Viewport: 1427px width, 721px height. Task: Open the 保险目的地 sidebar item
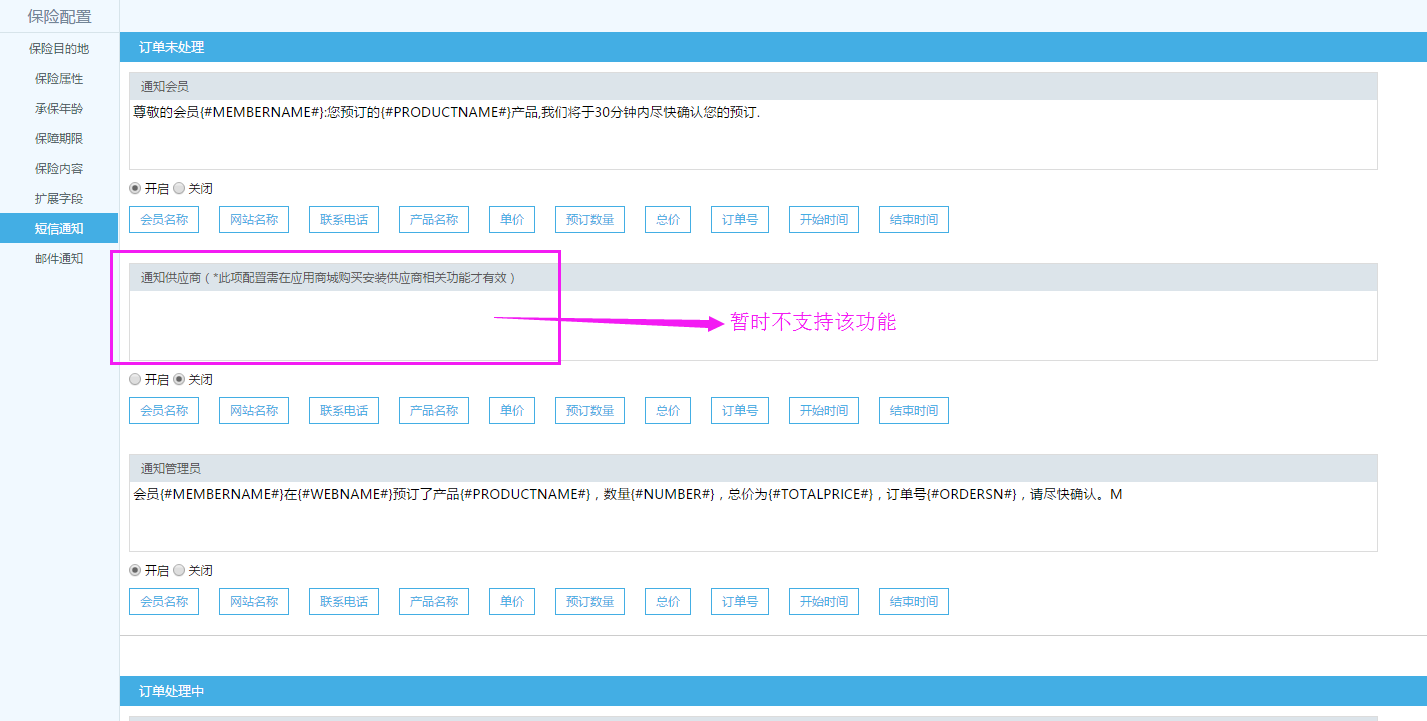pos(59,48)
